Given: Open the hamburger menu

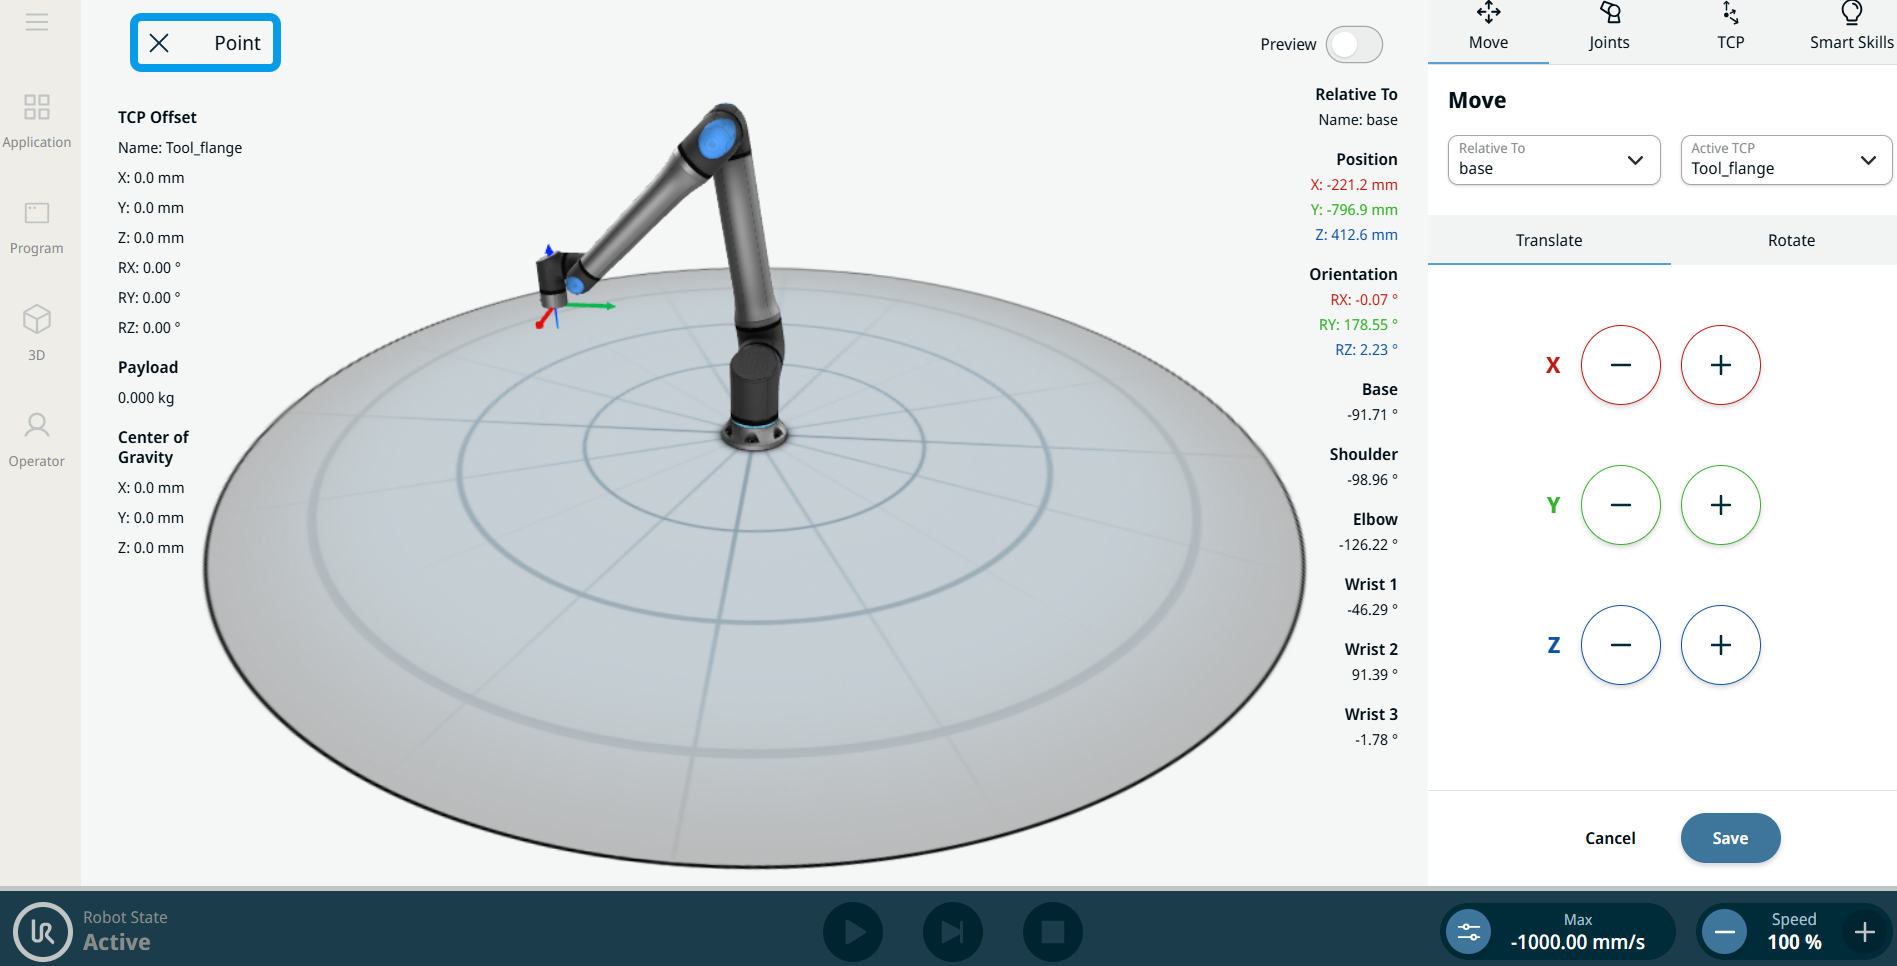Looking at the screenshot, I should click(37, 22).
